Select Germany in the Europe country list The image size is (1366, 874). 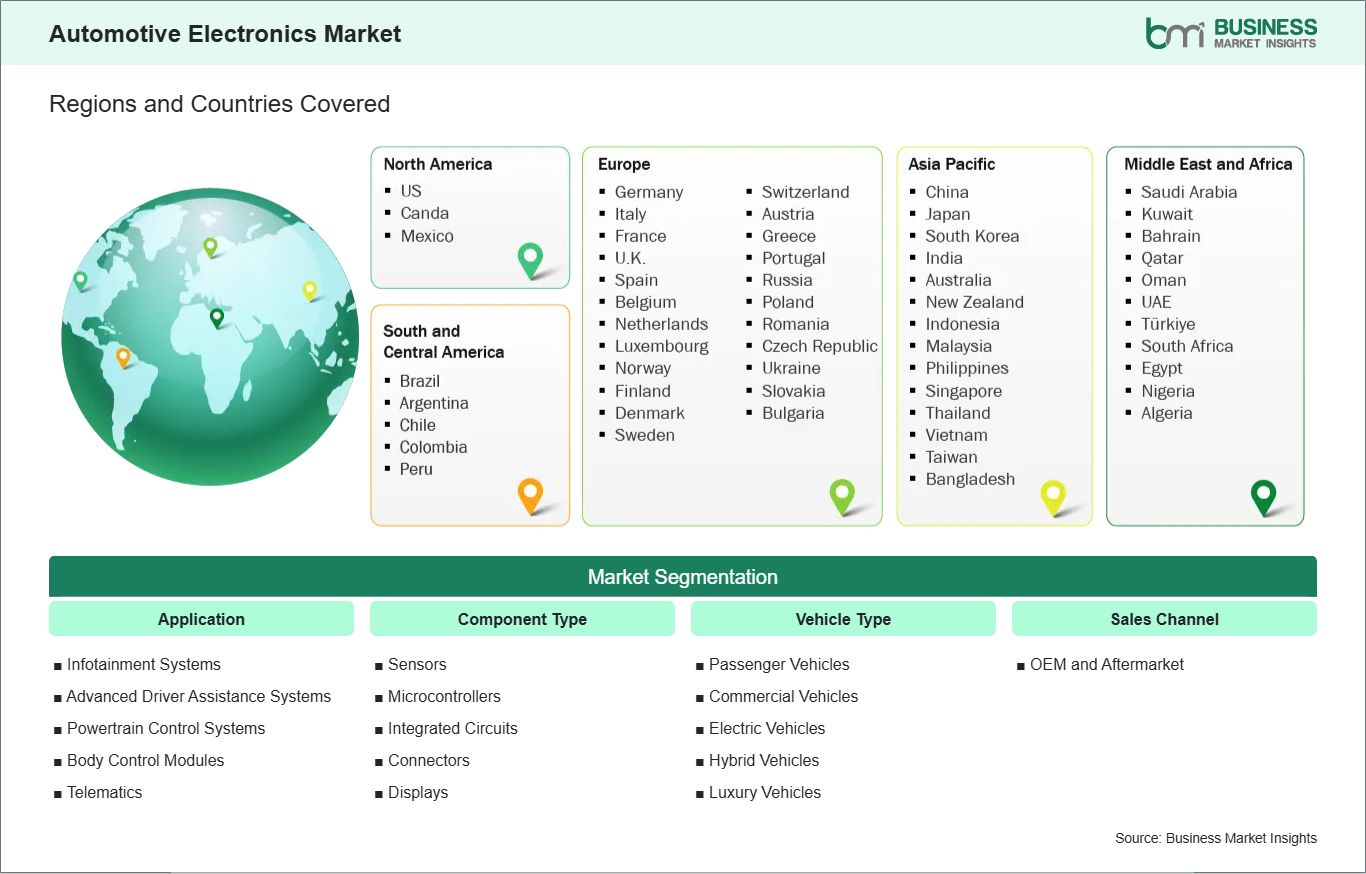point(650,192)
